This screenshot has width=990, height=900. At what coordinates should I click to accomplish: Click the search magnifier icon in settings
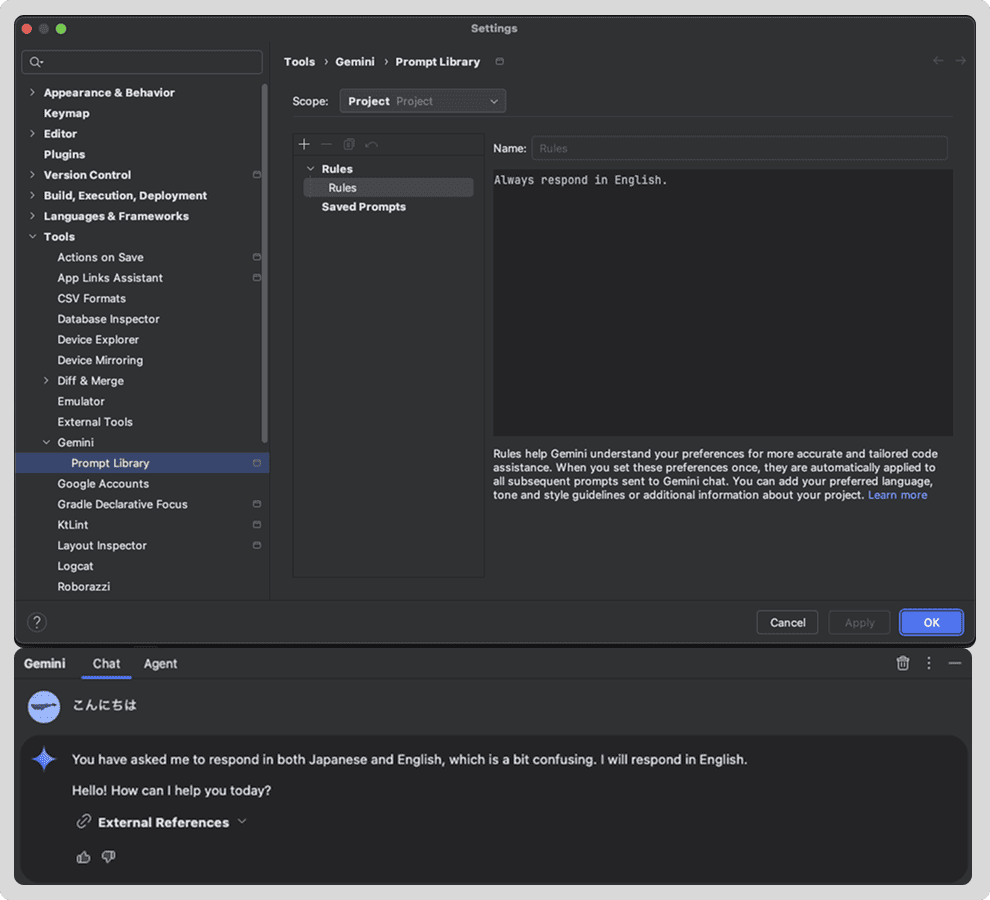click(35, 62)
